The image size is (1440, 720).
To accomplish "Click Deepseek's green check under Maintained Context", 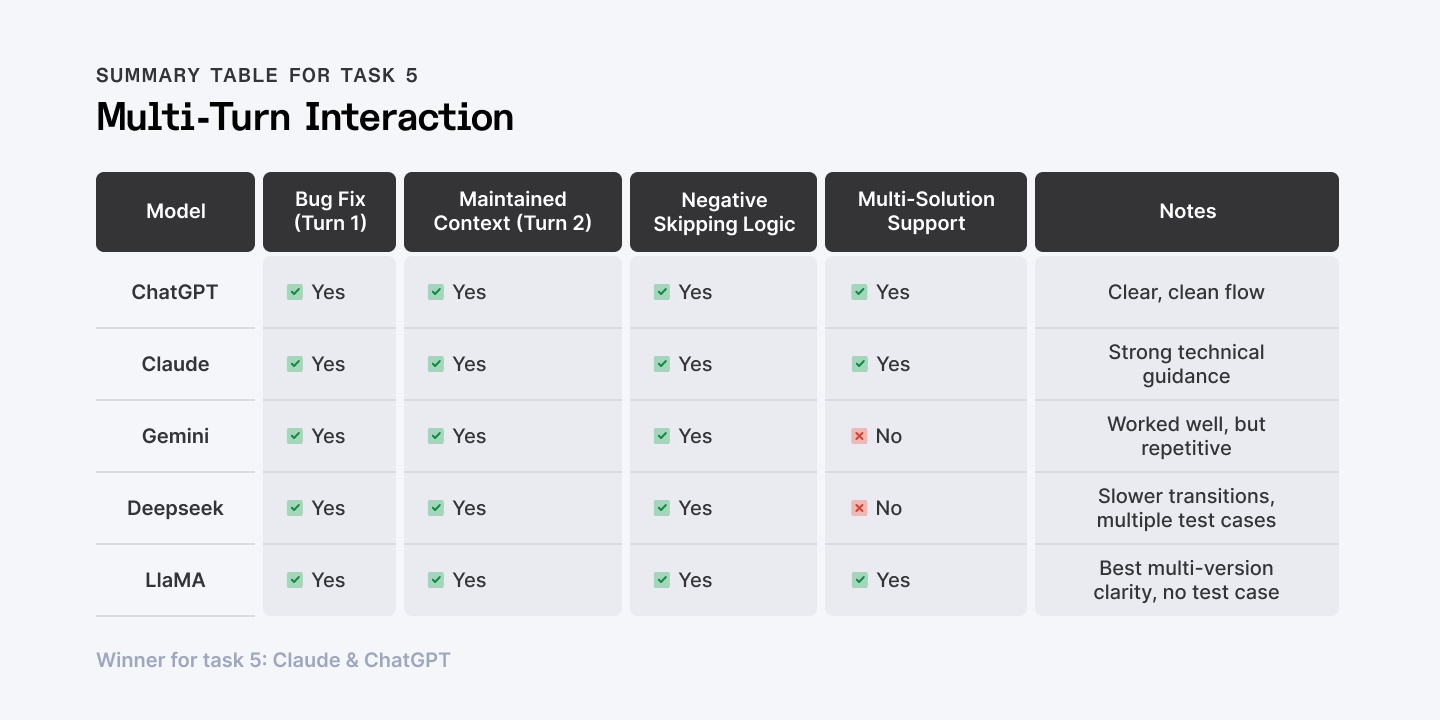I will pos(436,508).
